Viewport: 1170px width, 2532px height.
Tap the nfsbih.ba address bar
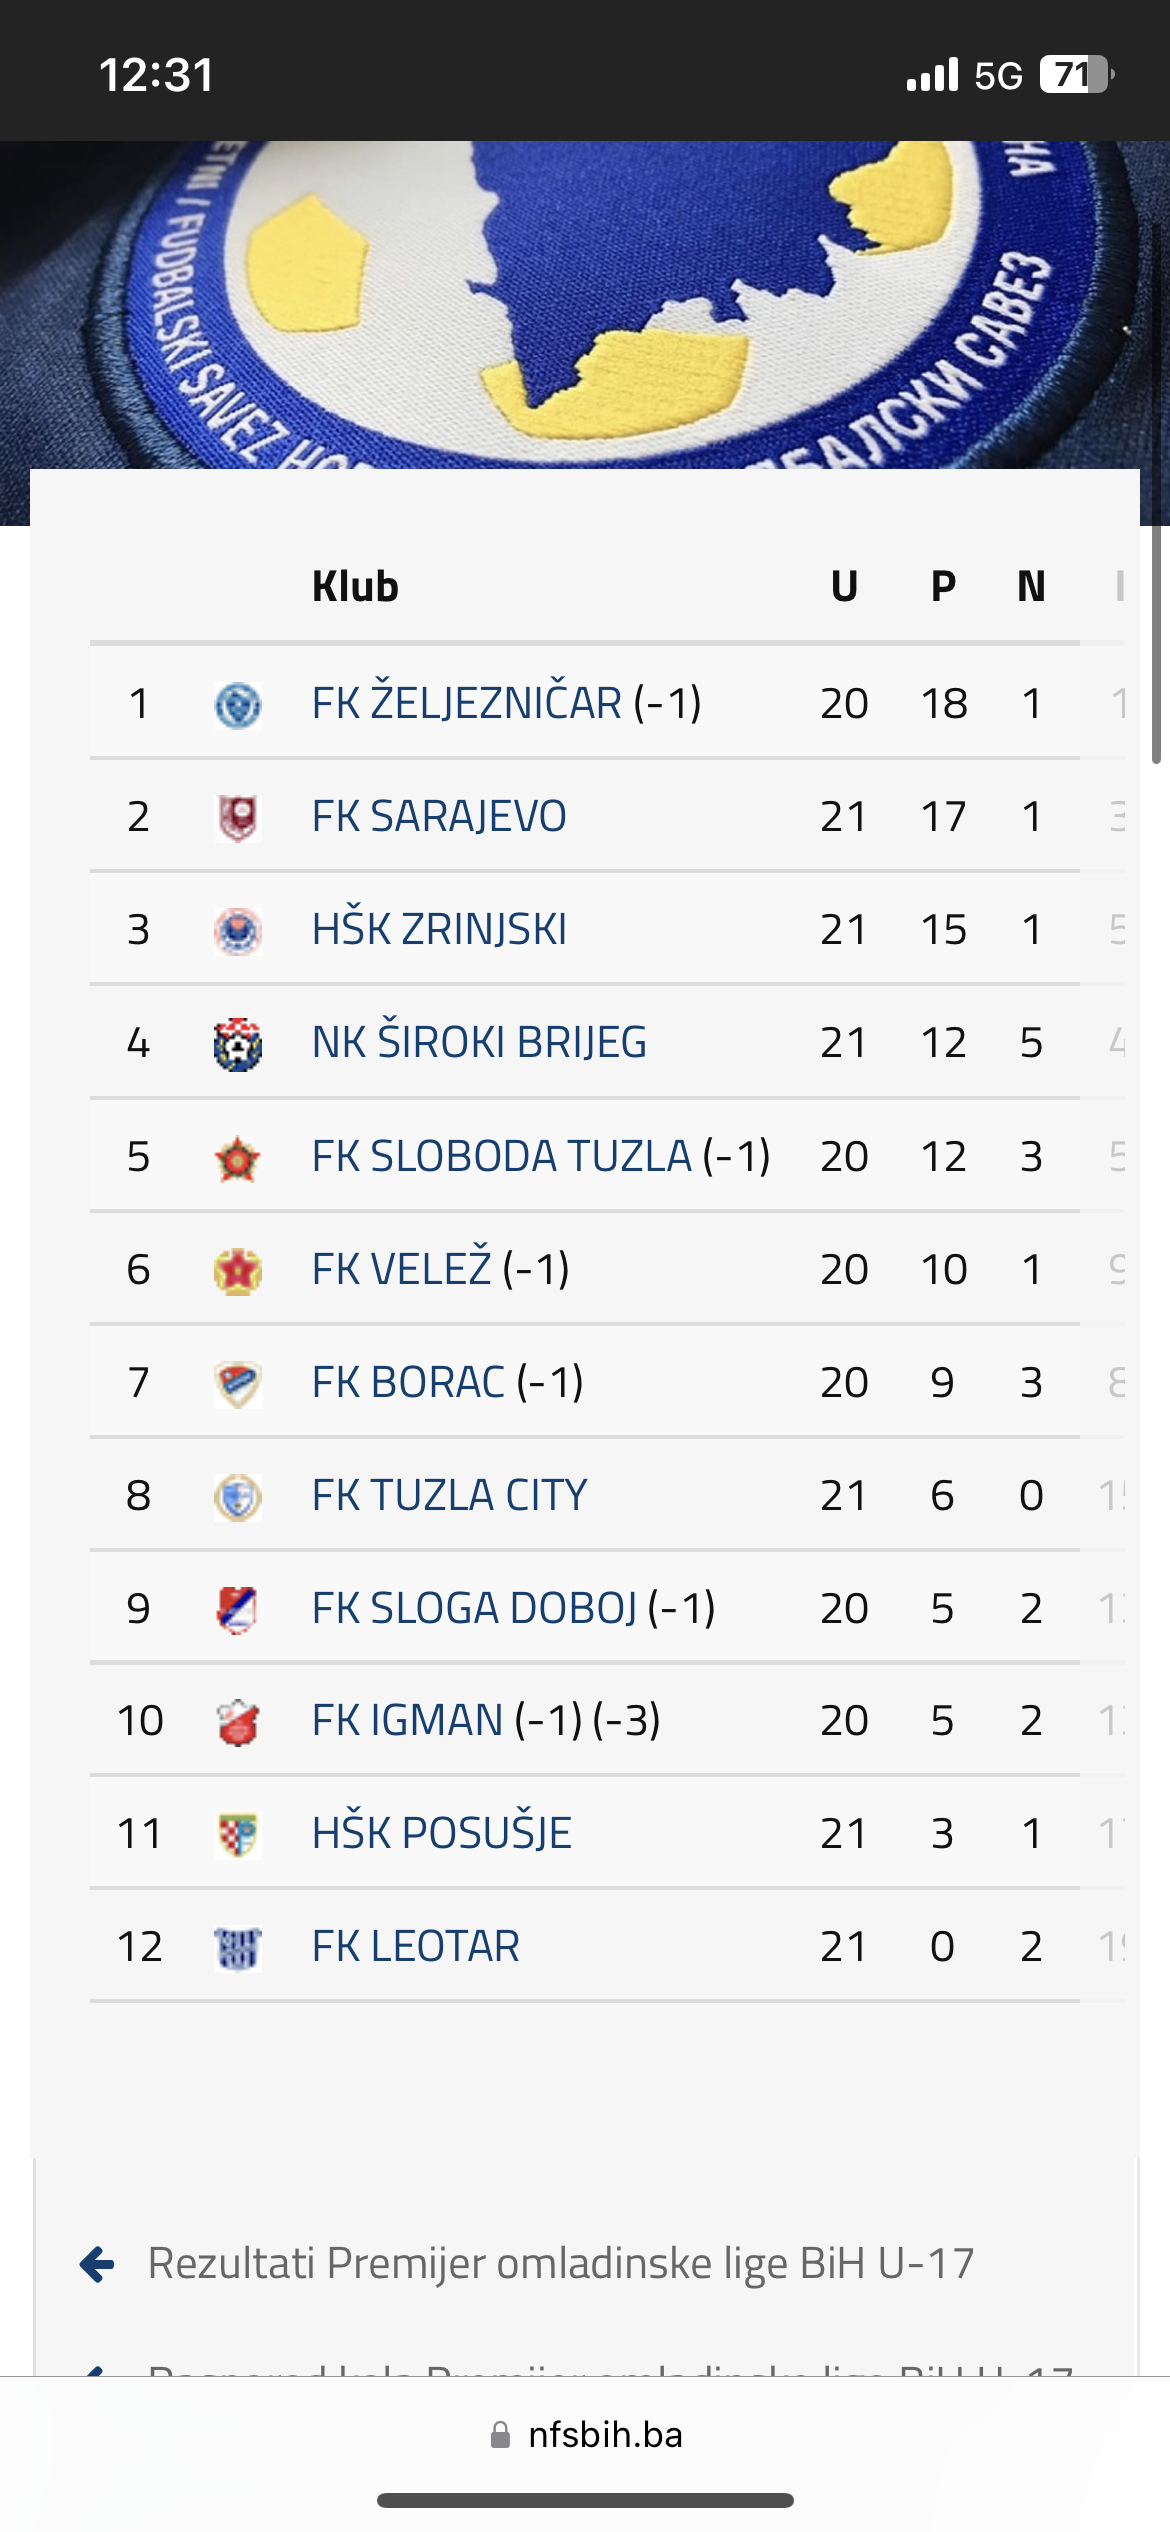(585, 2434)
